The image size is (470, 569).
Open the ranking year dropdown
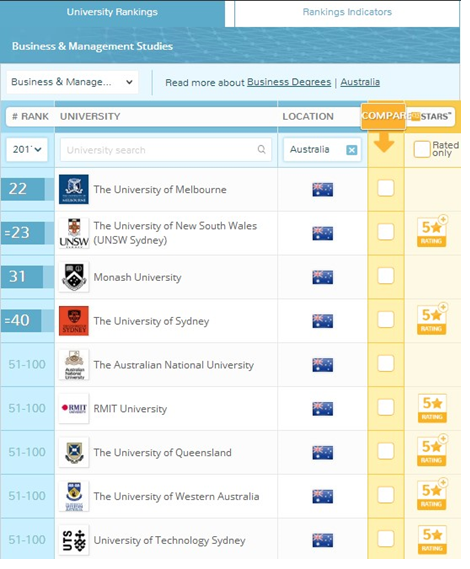pyautogui.click(x=27, y=150)
